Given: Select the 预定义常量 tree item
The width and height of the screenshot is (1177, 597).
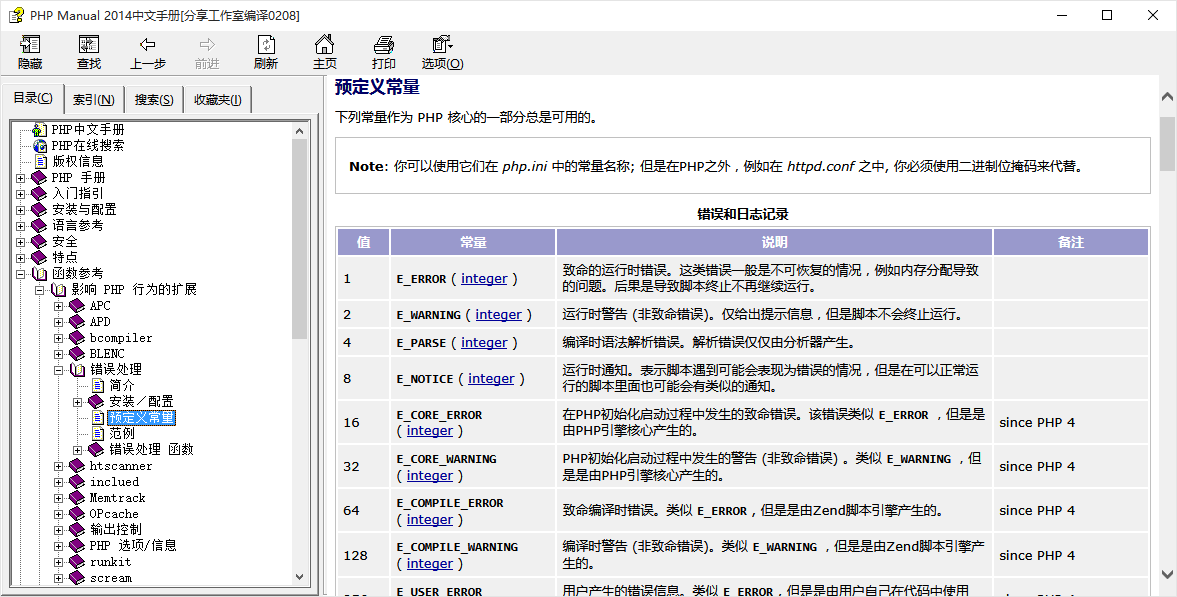Looking at the screenshot, I should point(141,418).
